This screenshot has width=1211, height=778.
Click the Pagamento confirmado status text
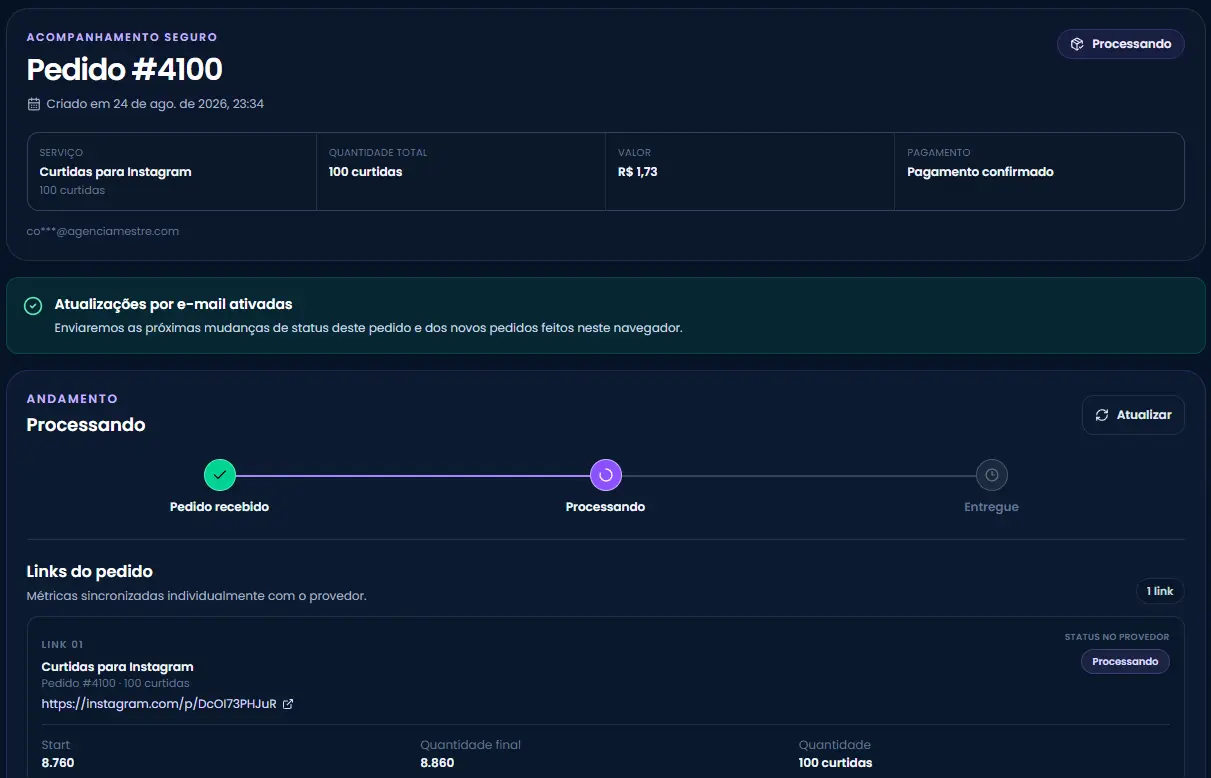[x=980, y=172]
